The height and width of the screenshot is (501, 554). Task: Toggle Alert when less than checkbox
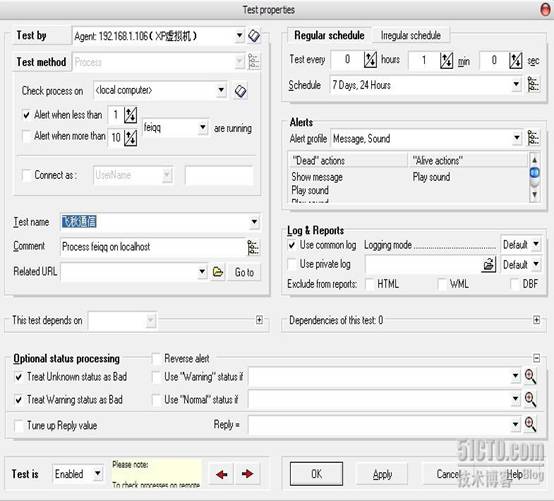pos(26,115)
